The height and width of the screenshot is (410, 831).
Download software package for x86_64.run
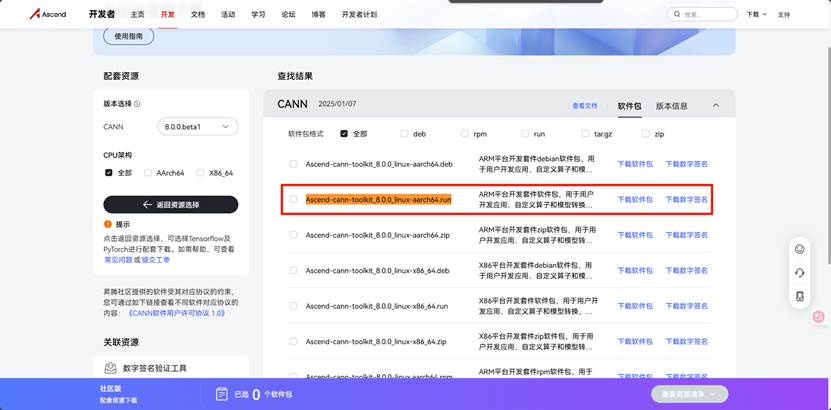tap(635, 306)
